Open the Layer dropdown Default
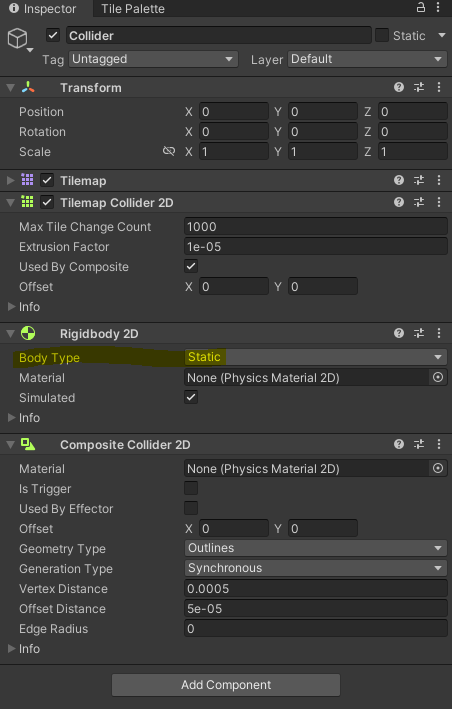The height and width of the screenshot is (709, 452). 367,59
